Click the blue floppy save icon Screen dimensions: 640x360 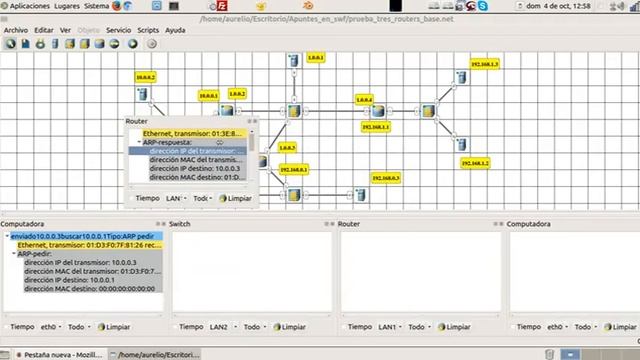[x=25, y=44]
